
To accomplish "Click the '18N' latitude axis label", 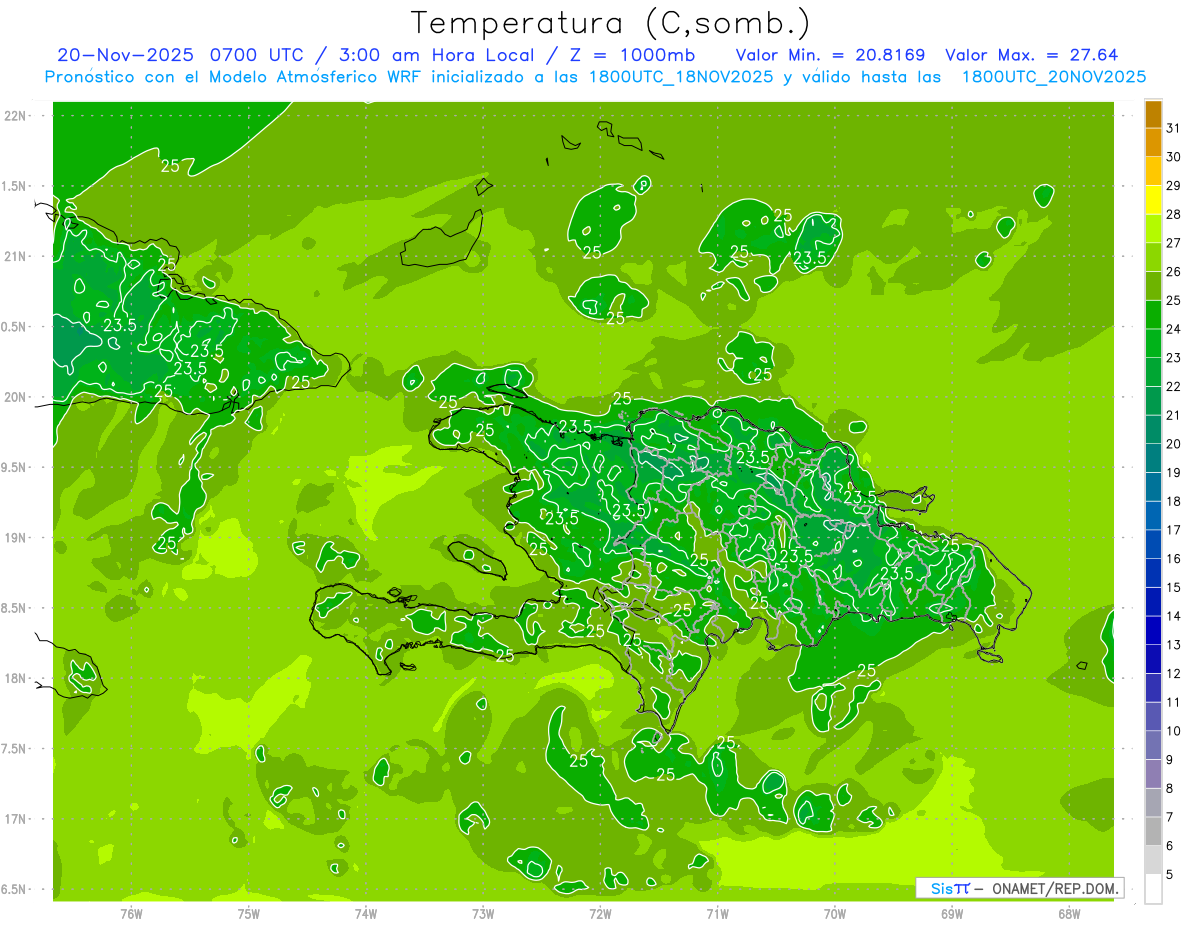I will point(15,678).
